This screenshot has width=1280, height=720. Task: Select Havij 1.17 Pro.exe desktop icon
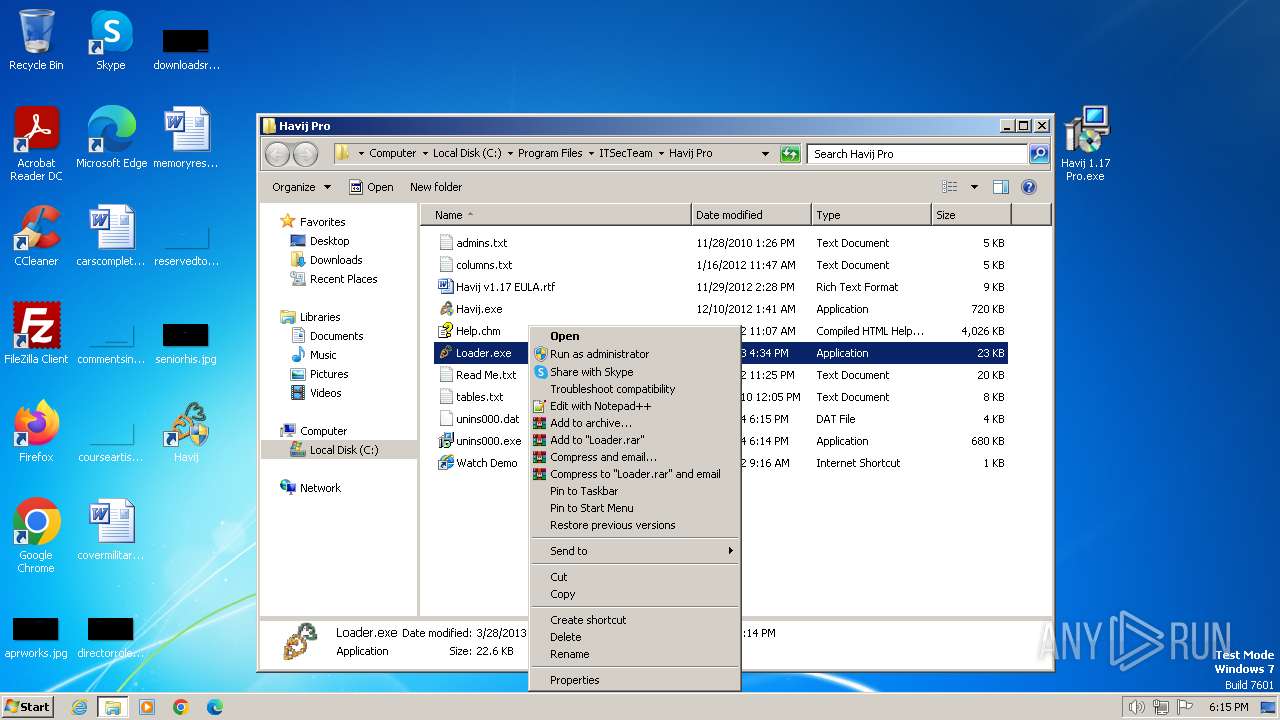[x=1086, y=144]
